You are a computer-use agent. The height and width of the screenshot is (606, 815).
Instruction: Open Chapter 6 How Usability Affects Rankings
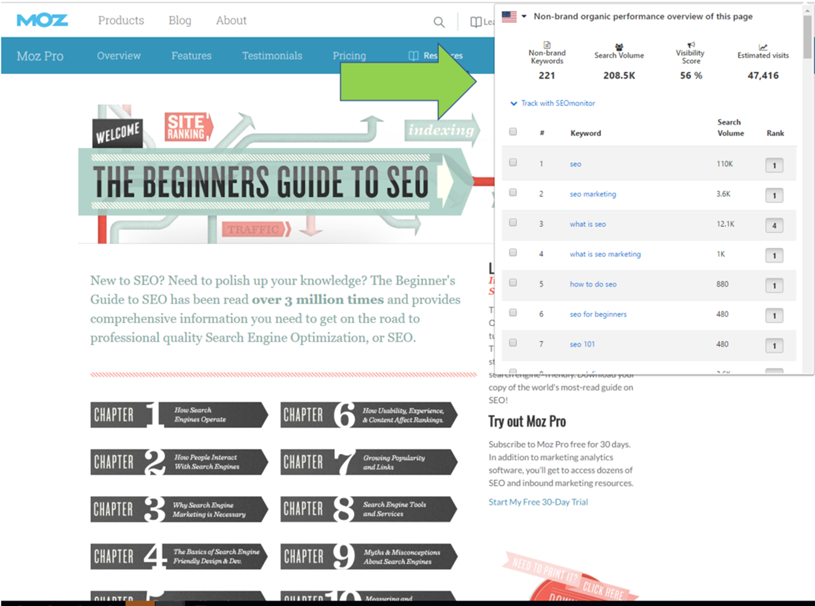369,415
